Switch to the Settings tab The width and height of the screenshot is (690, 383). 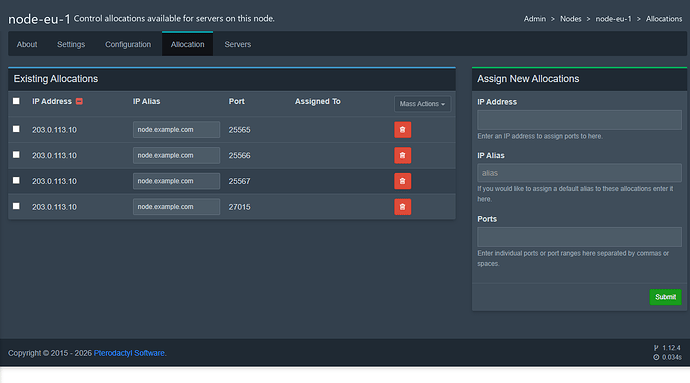coord(71,44)
